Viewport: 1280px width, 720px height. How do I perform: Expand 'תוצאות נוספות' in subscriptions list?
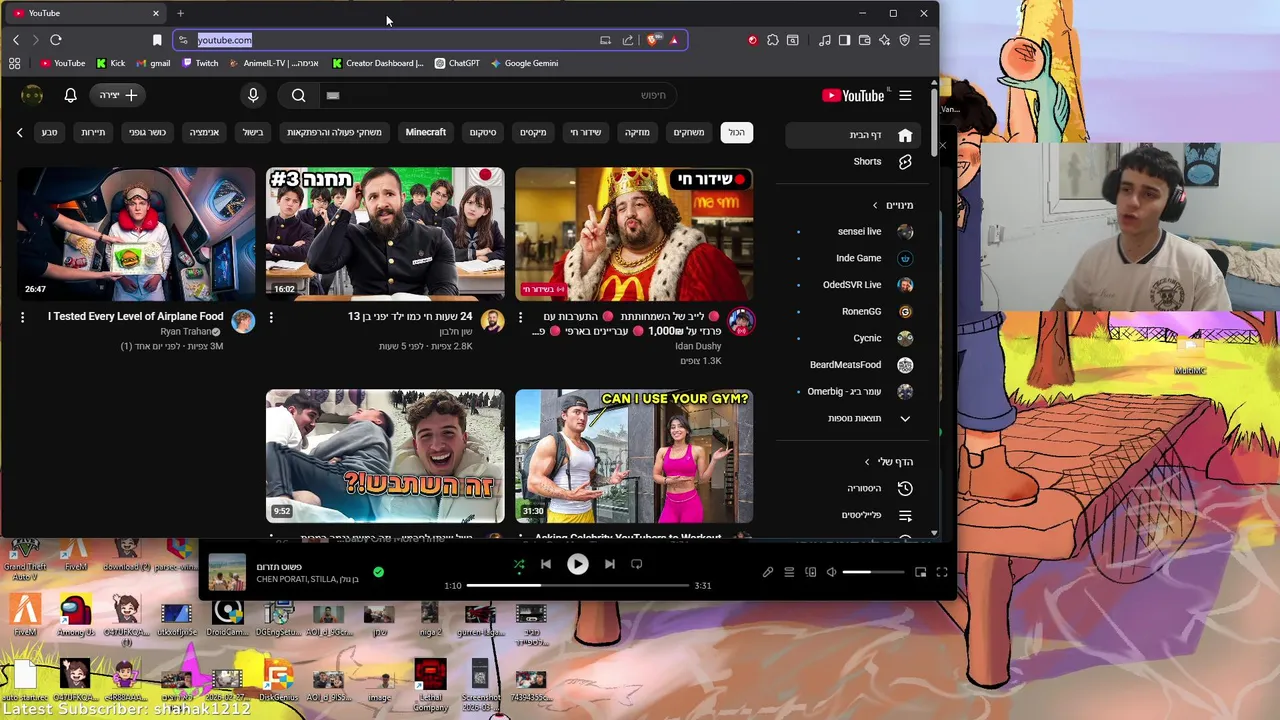pos(855,418)
